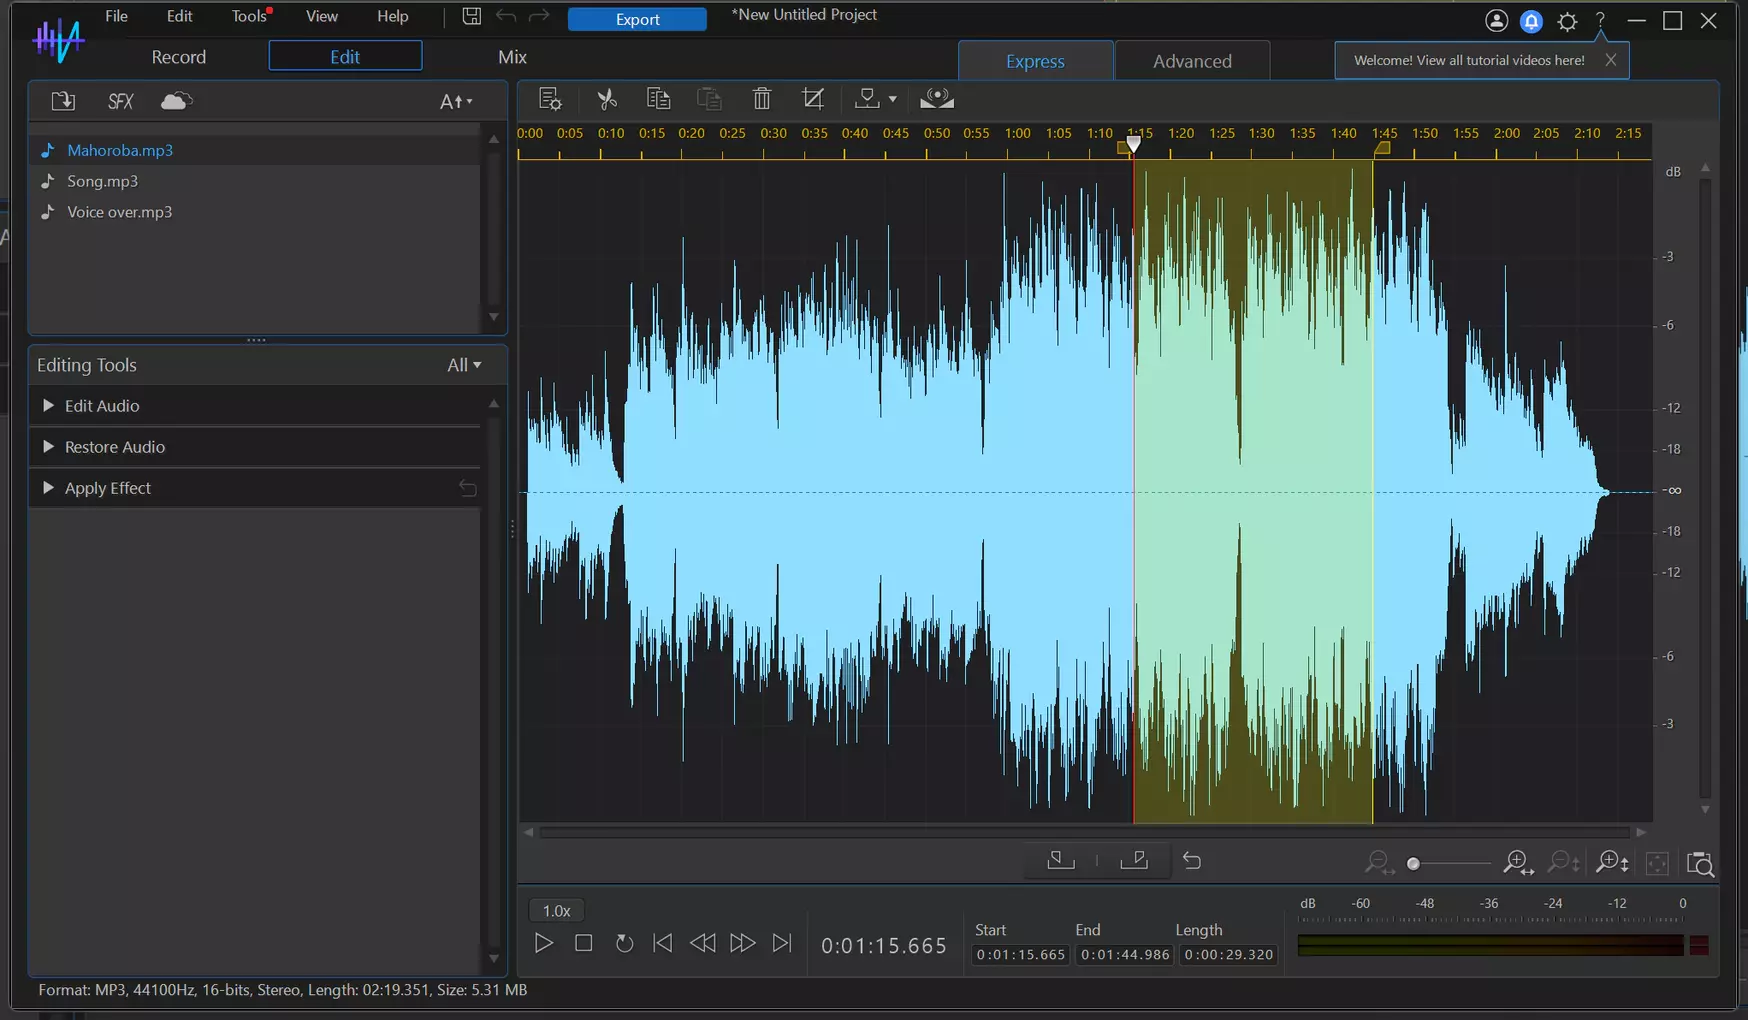The height and width of the screenshot is (1020, 1748).
Task: Switch to the Mix tab
Action: tap(512, 57)
